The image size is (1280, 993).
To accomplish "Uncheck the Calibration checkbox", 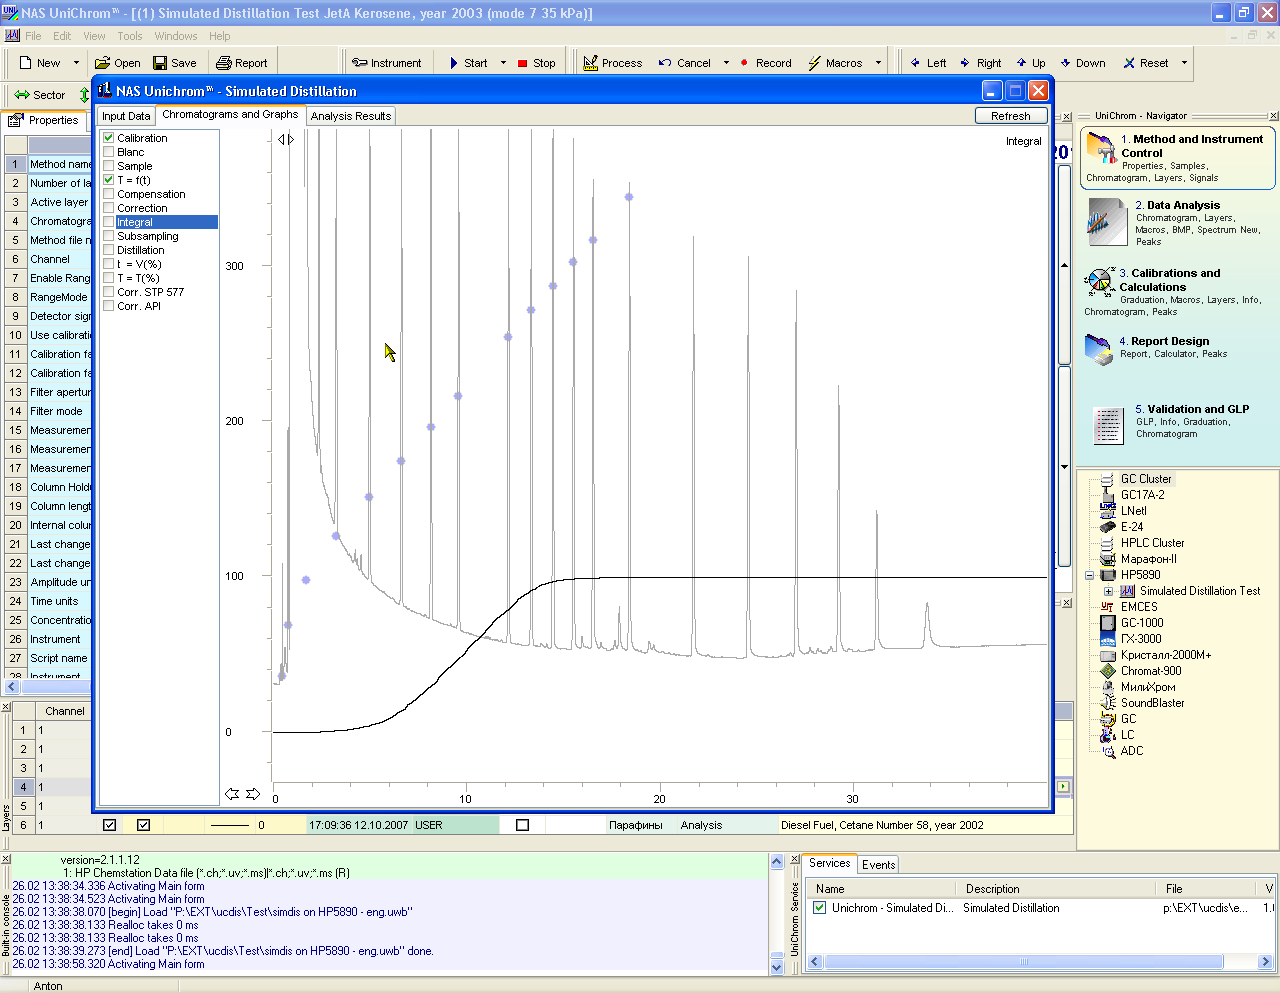I will click(x=109, y=138).
